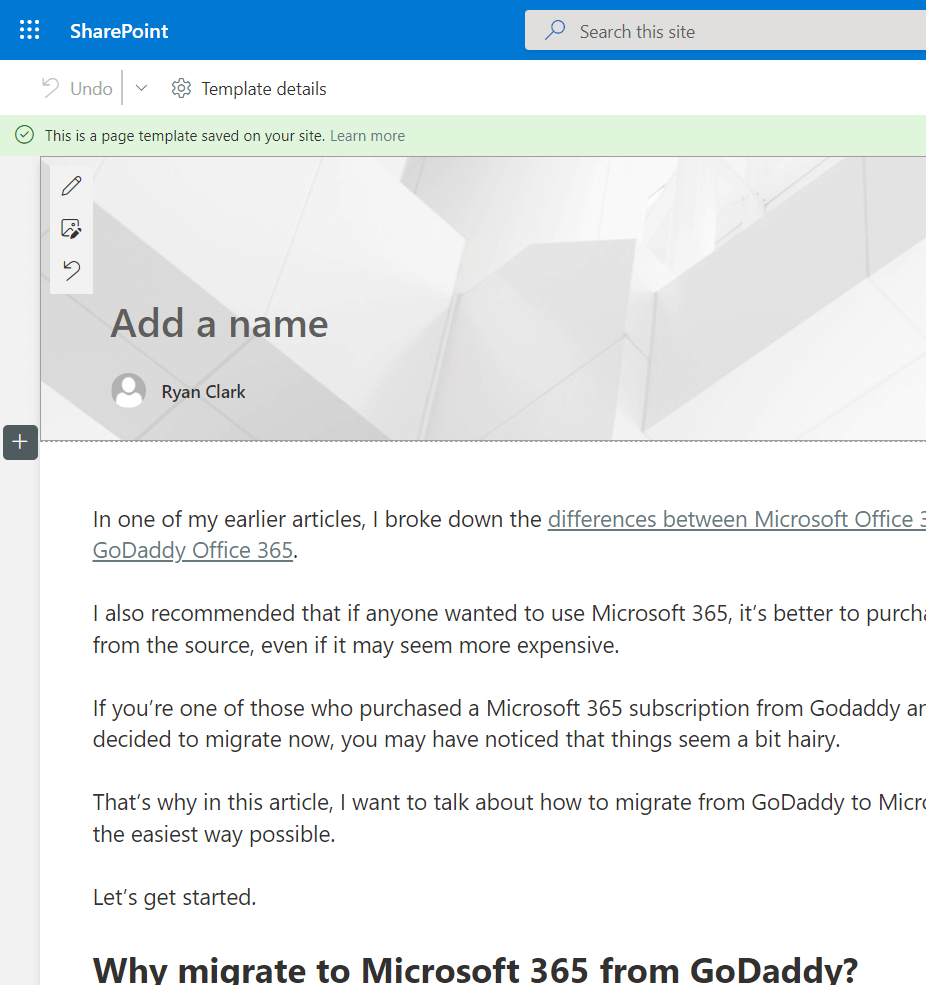Click the pencil edit web part icon
Screen dimensions: 926x985
pos(72,186)
